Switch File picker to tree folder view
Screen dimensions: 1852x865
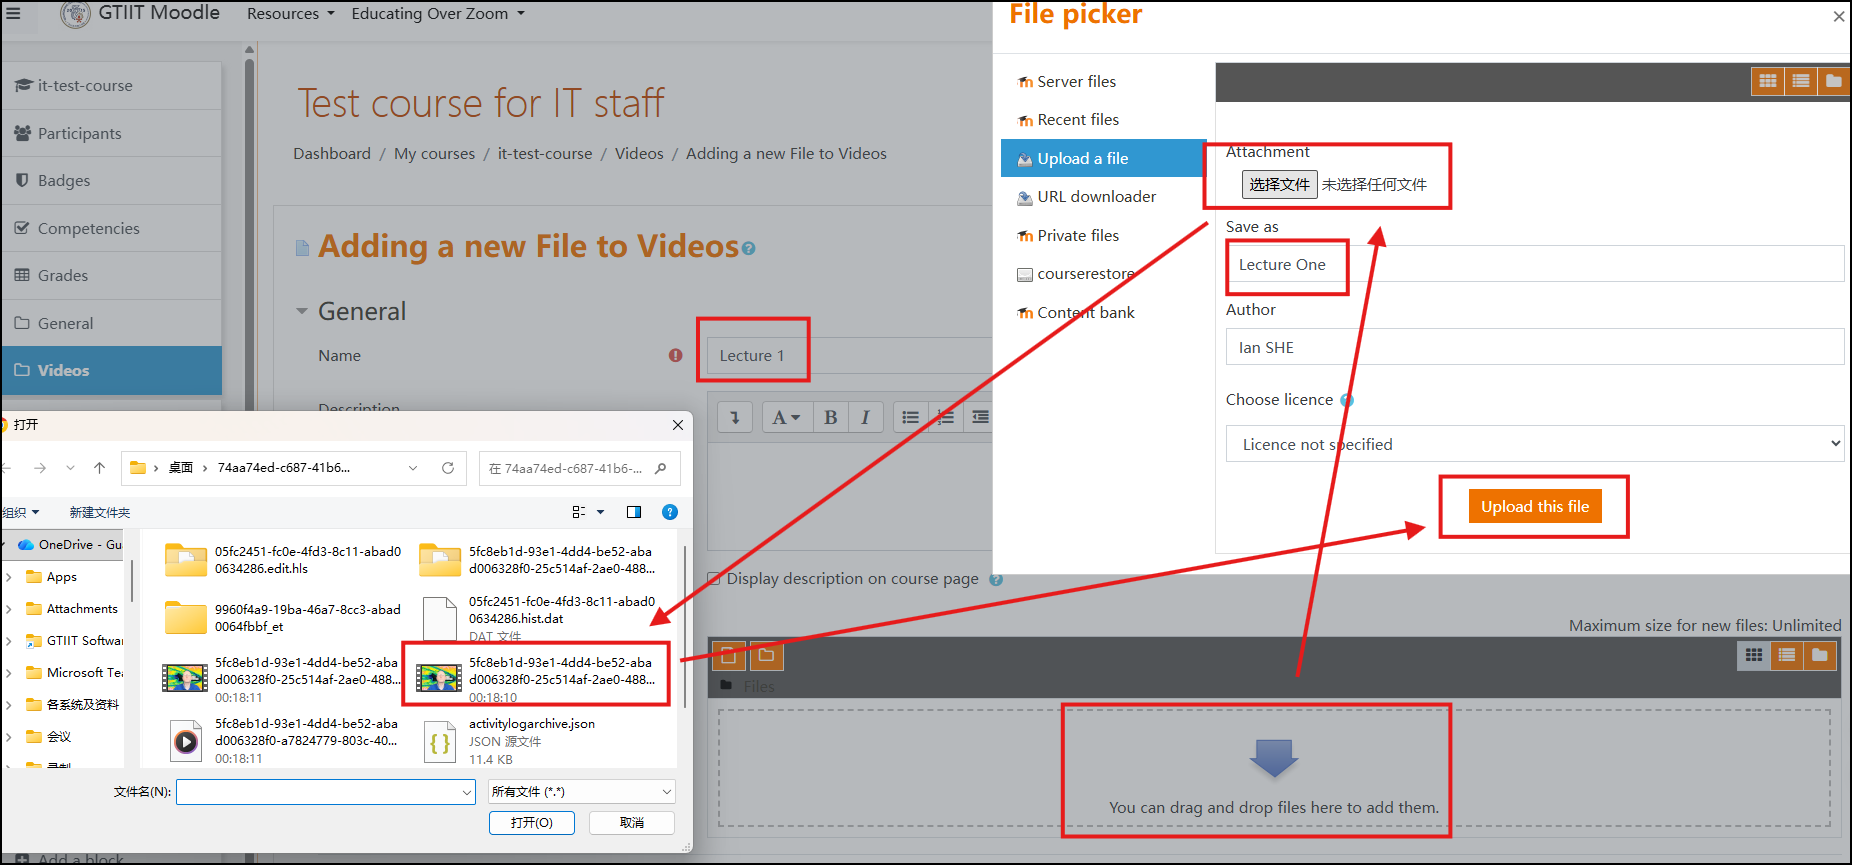(x=1833, y=81)
